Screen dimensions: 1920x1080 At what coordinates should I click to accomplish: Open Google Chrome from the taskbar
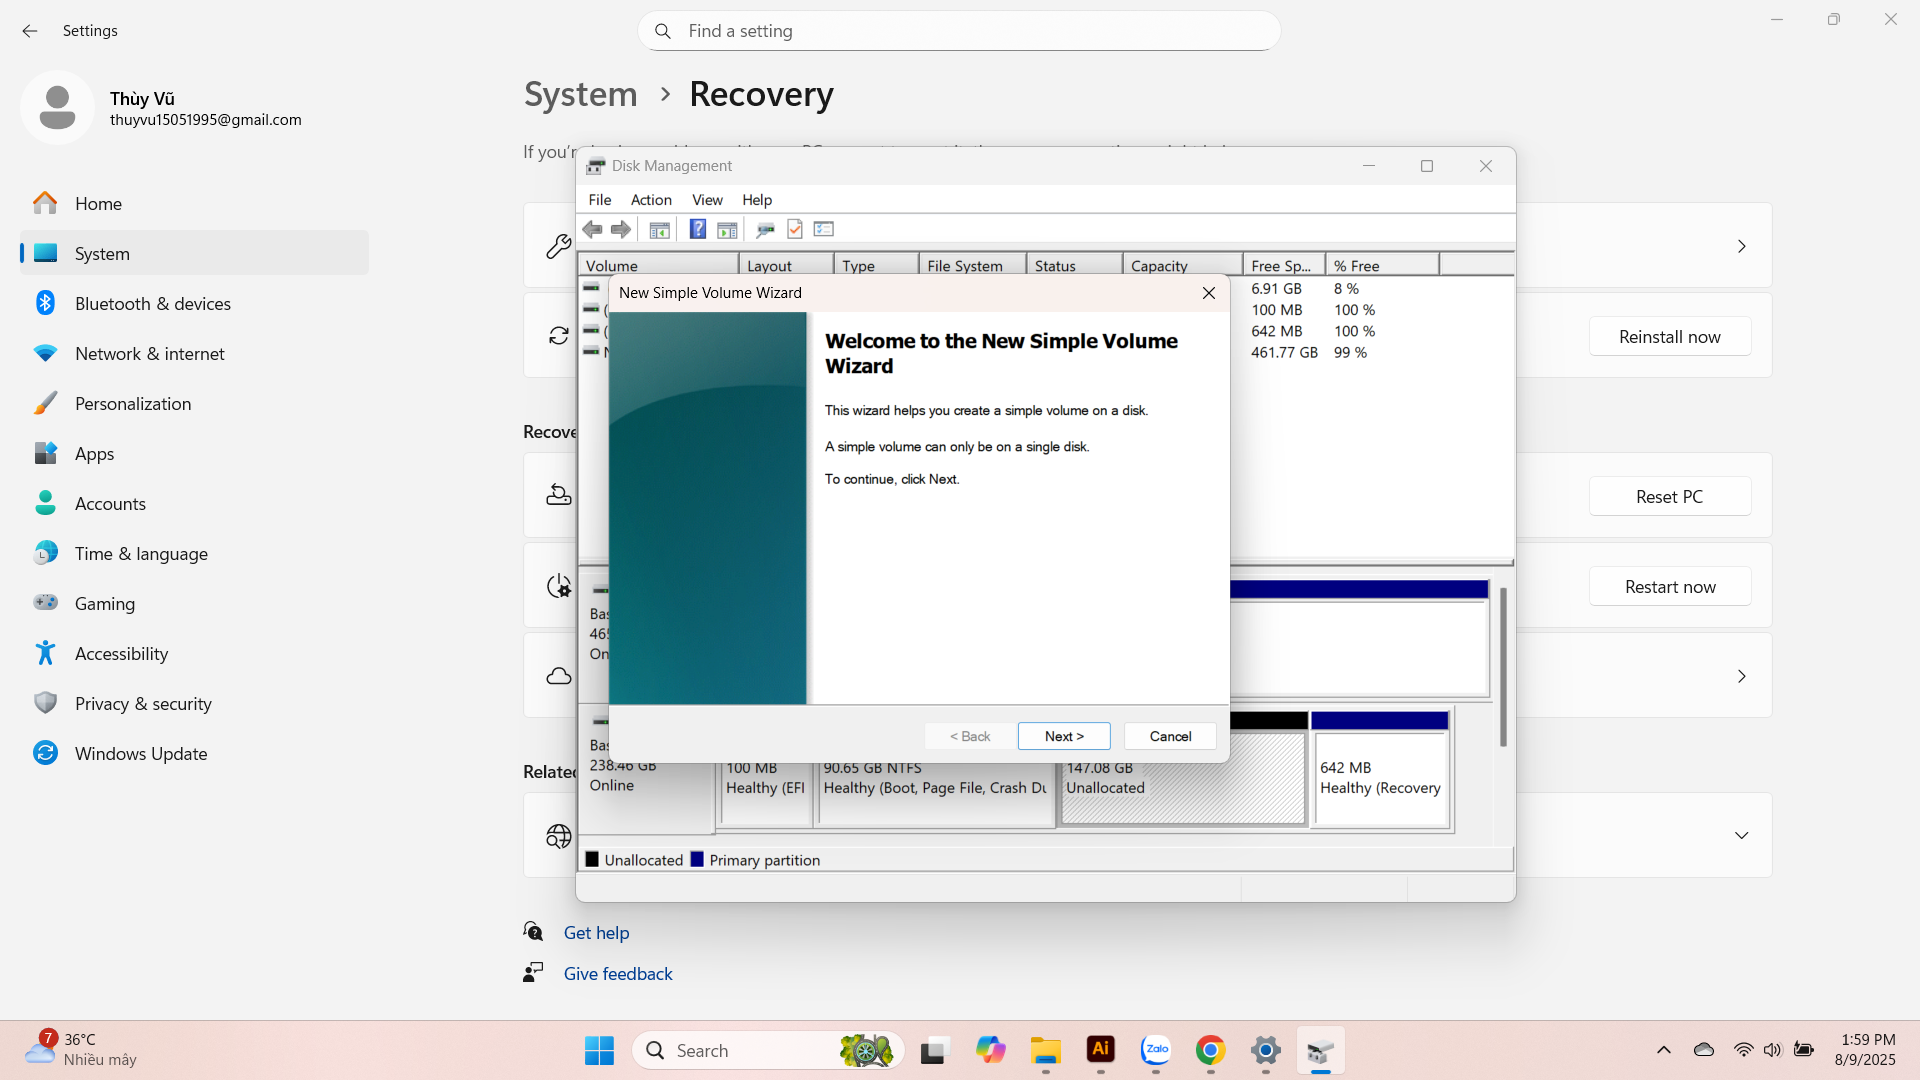(1210, 1050)
